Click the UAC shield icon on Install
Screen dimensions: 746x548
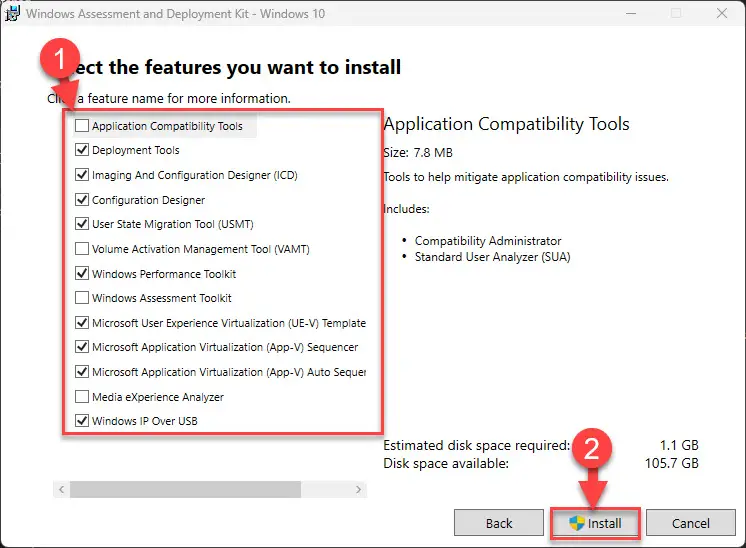pos(576,523)
